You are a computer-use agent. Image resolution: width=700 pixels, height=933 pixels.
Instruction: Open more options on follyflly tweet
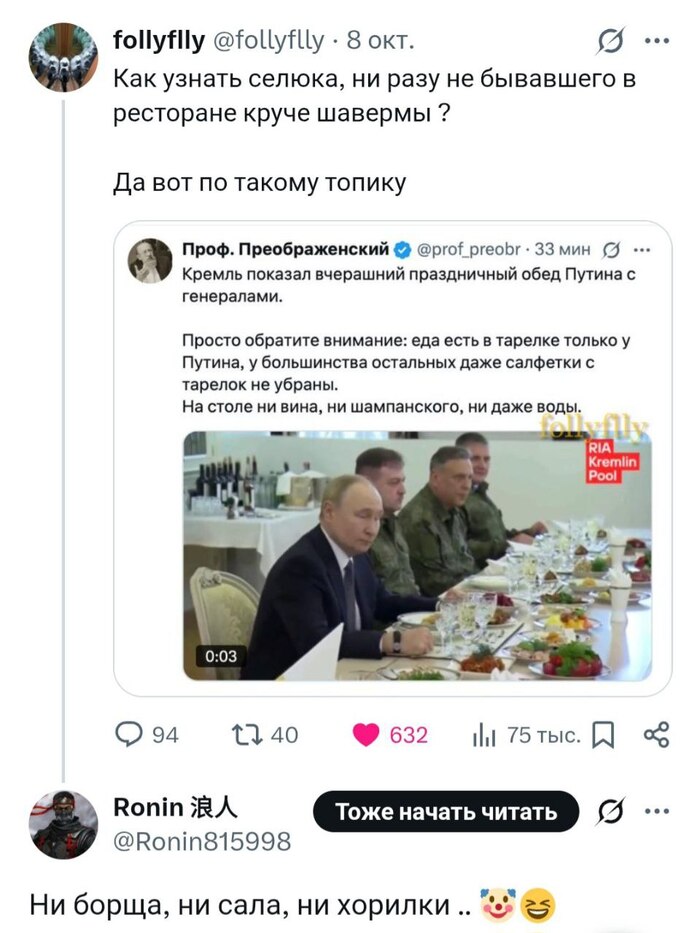[656, 41]
